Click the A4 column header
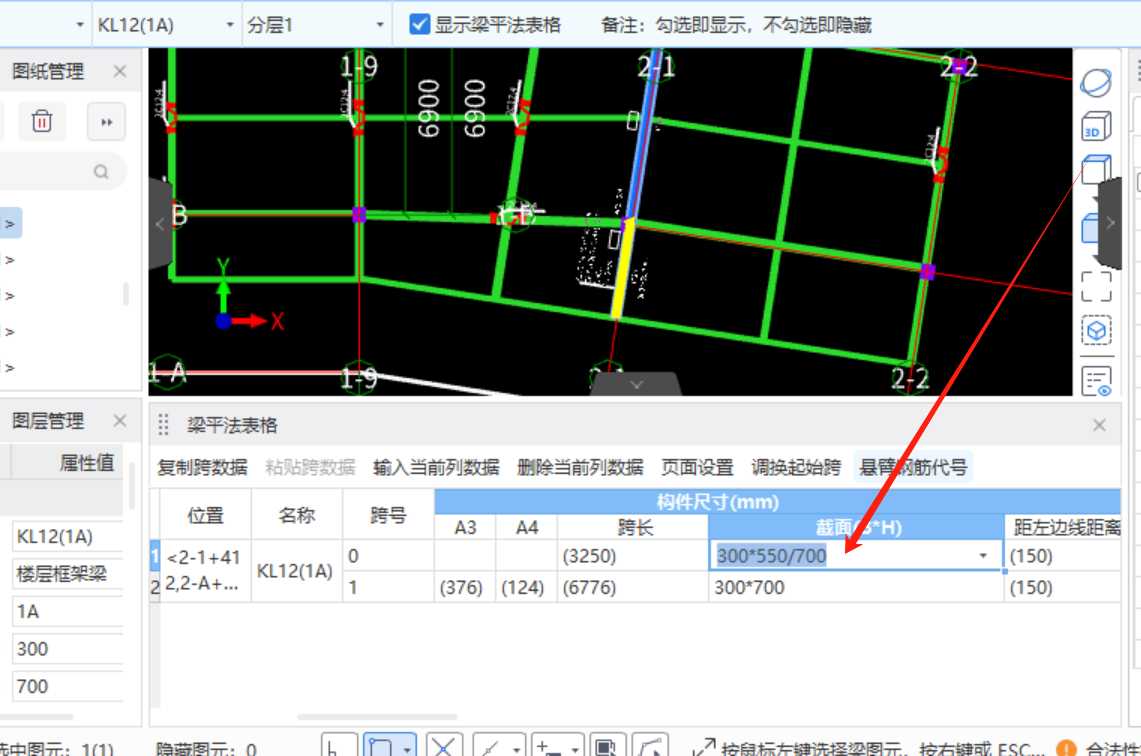This screenshot has width=1141, height=756. click(x=527, y=527)
